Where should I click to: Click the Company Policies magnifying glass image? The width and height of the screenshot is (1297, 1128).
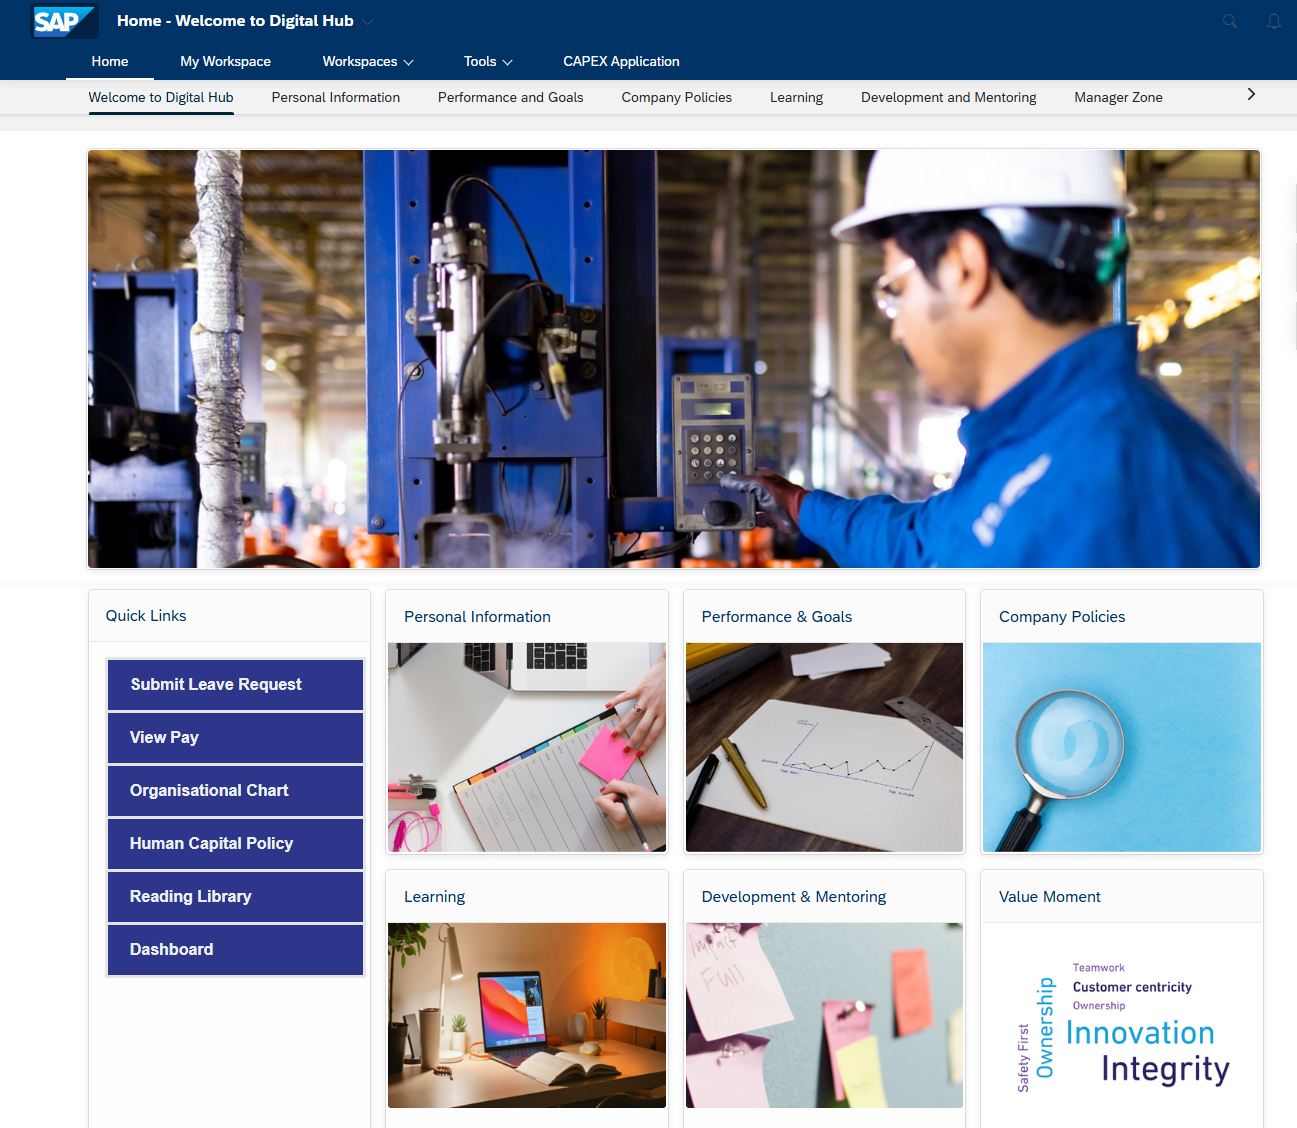[x=1121, y=747]
